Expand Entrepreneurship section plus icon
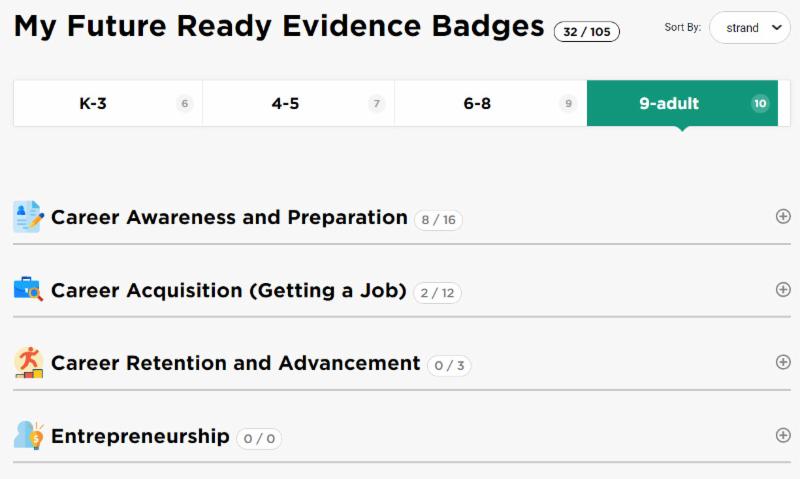This screenshot has width=800, height=479. click(x=783, y=435)
